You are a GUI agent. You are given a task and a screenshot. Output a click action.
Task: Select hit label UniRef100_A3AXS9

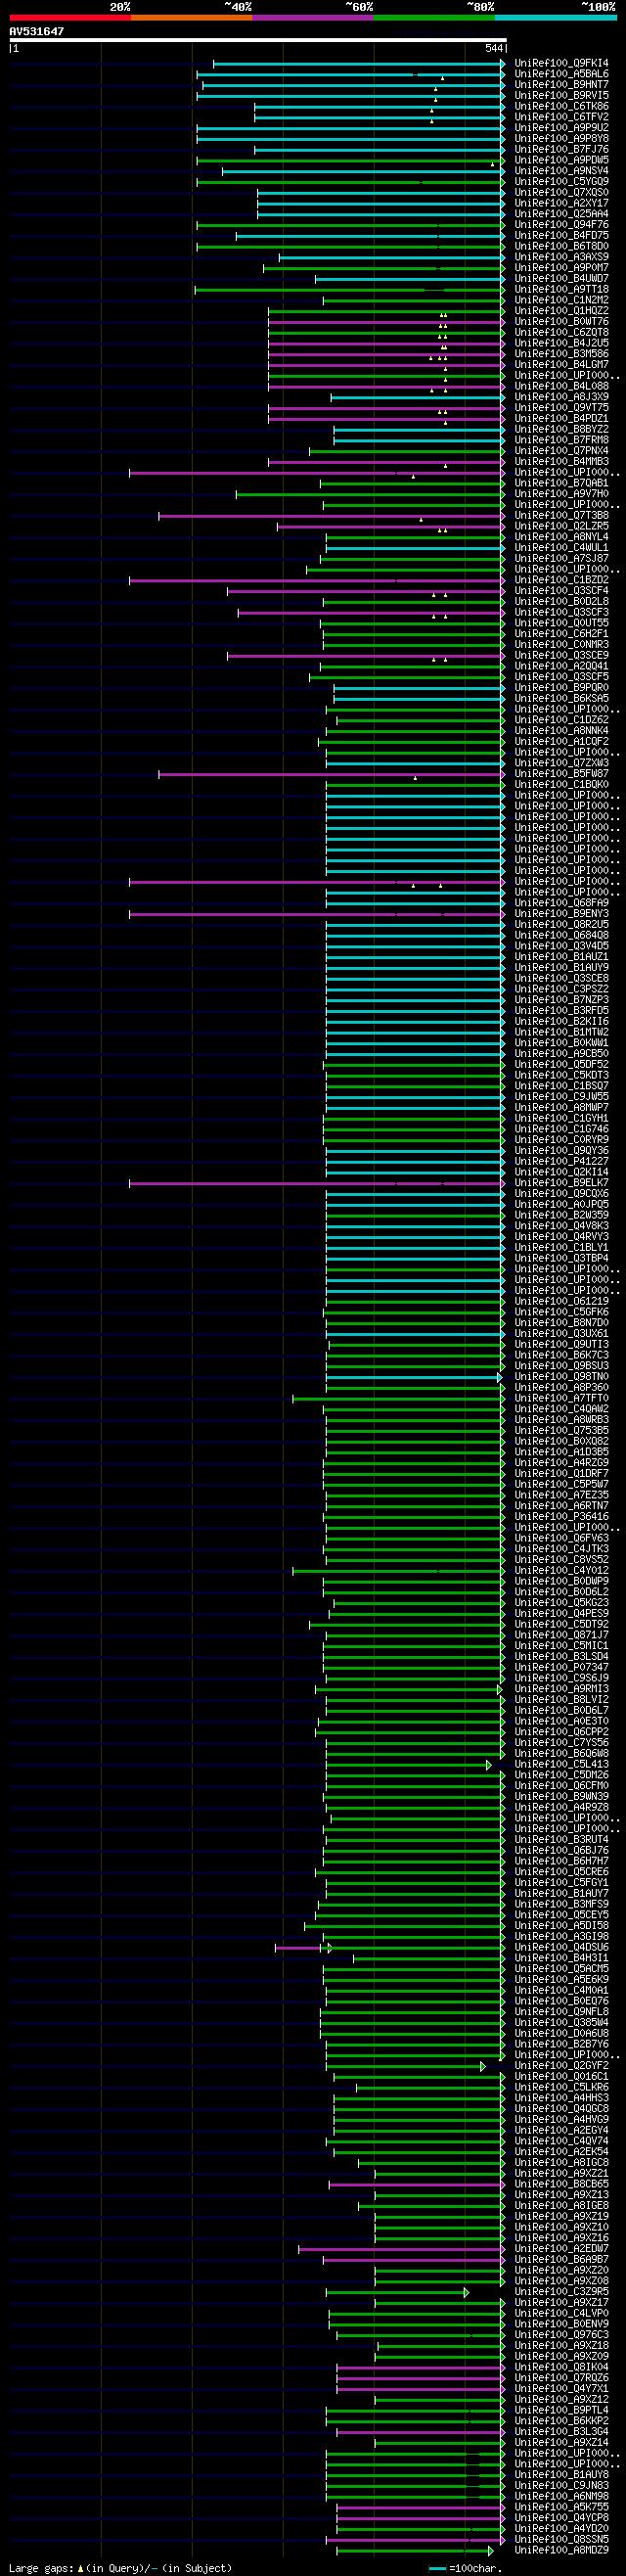tap(561, 257)
